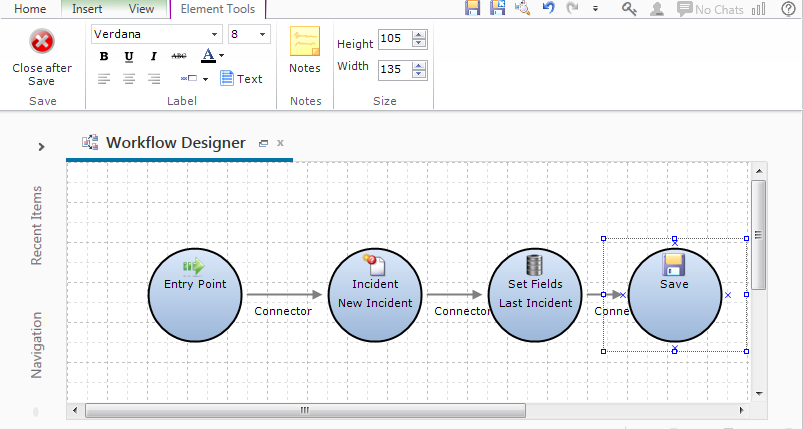The width and height of the screenshot is (803, 429).
Task: Toggle underline formatting
Action: click(129, 56)
